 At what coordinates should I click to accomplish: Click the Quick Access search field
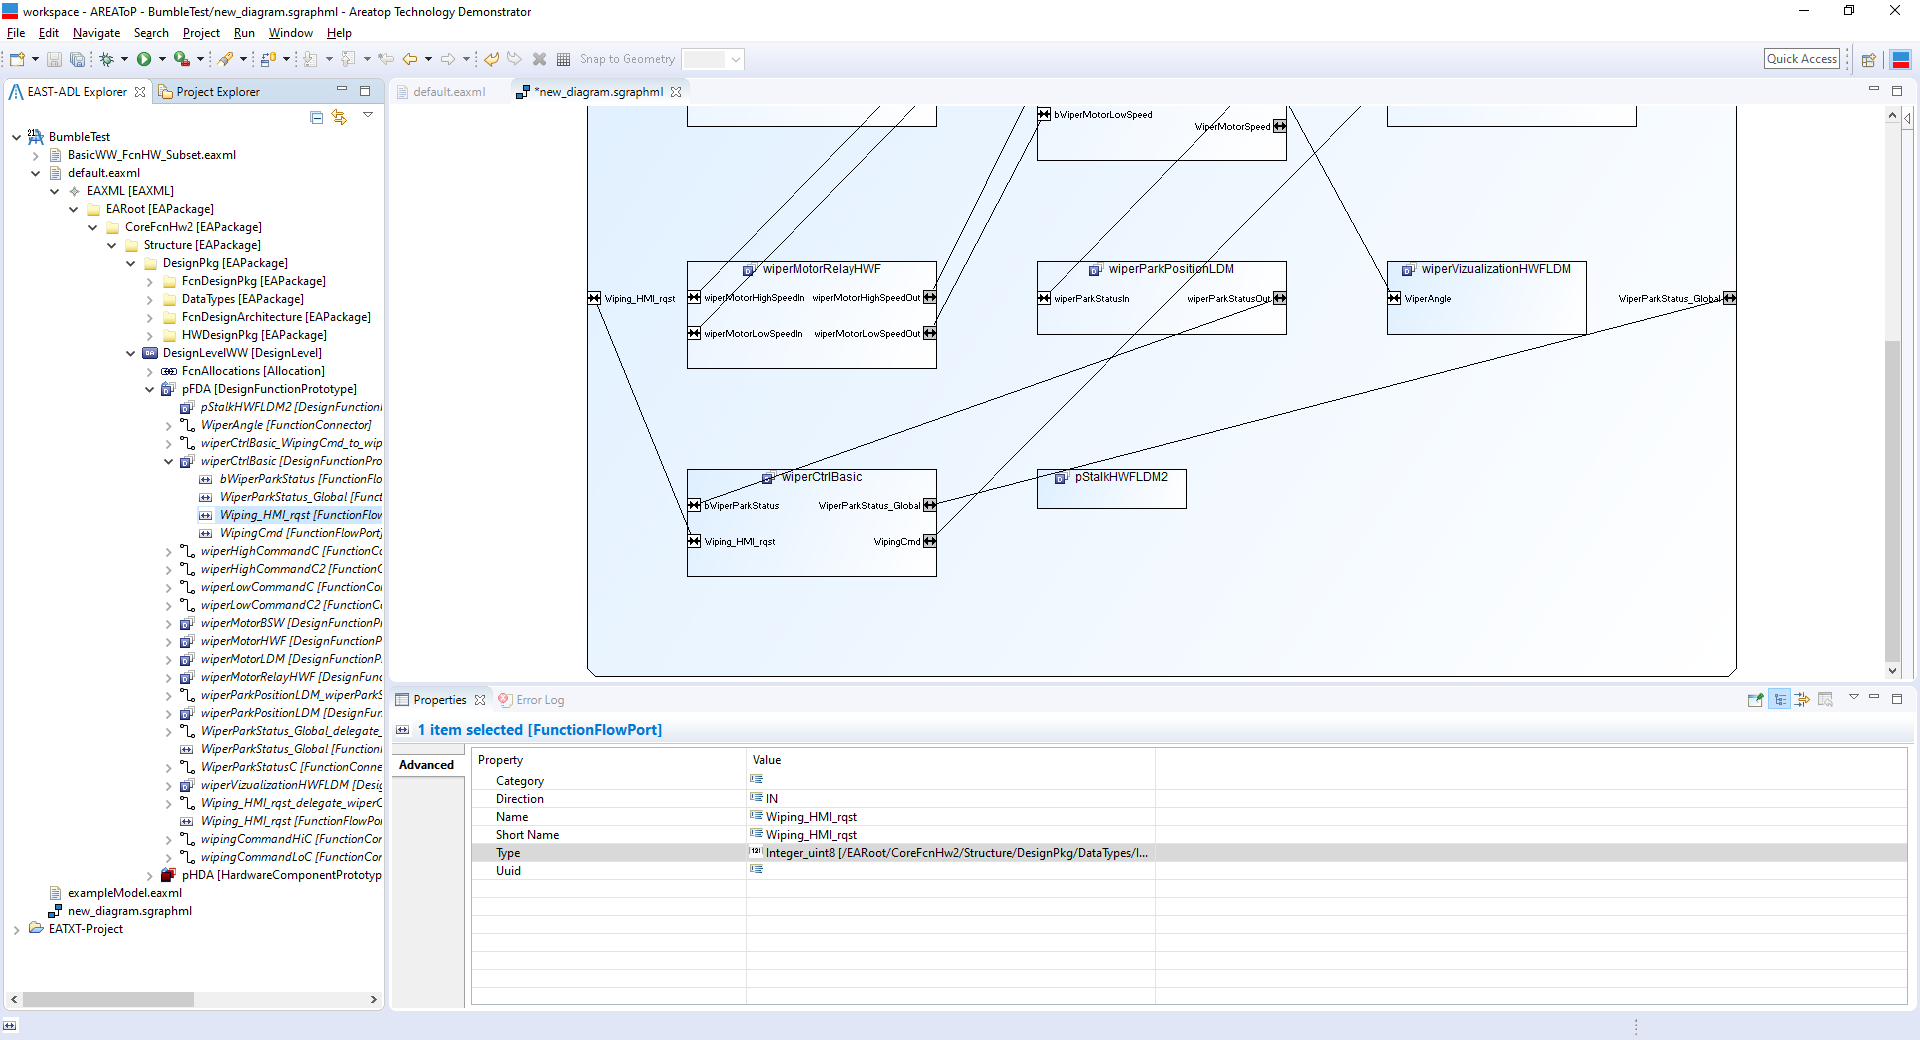(1801, 59)
